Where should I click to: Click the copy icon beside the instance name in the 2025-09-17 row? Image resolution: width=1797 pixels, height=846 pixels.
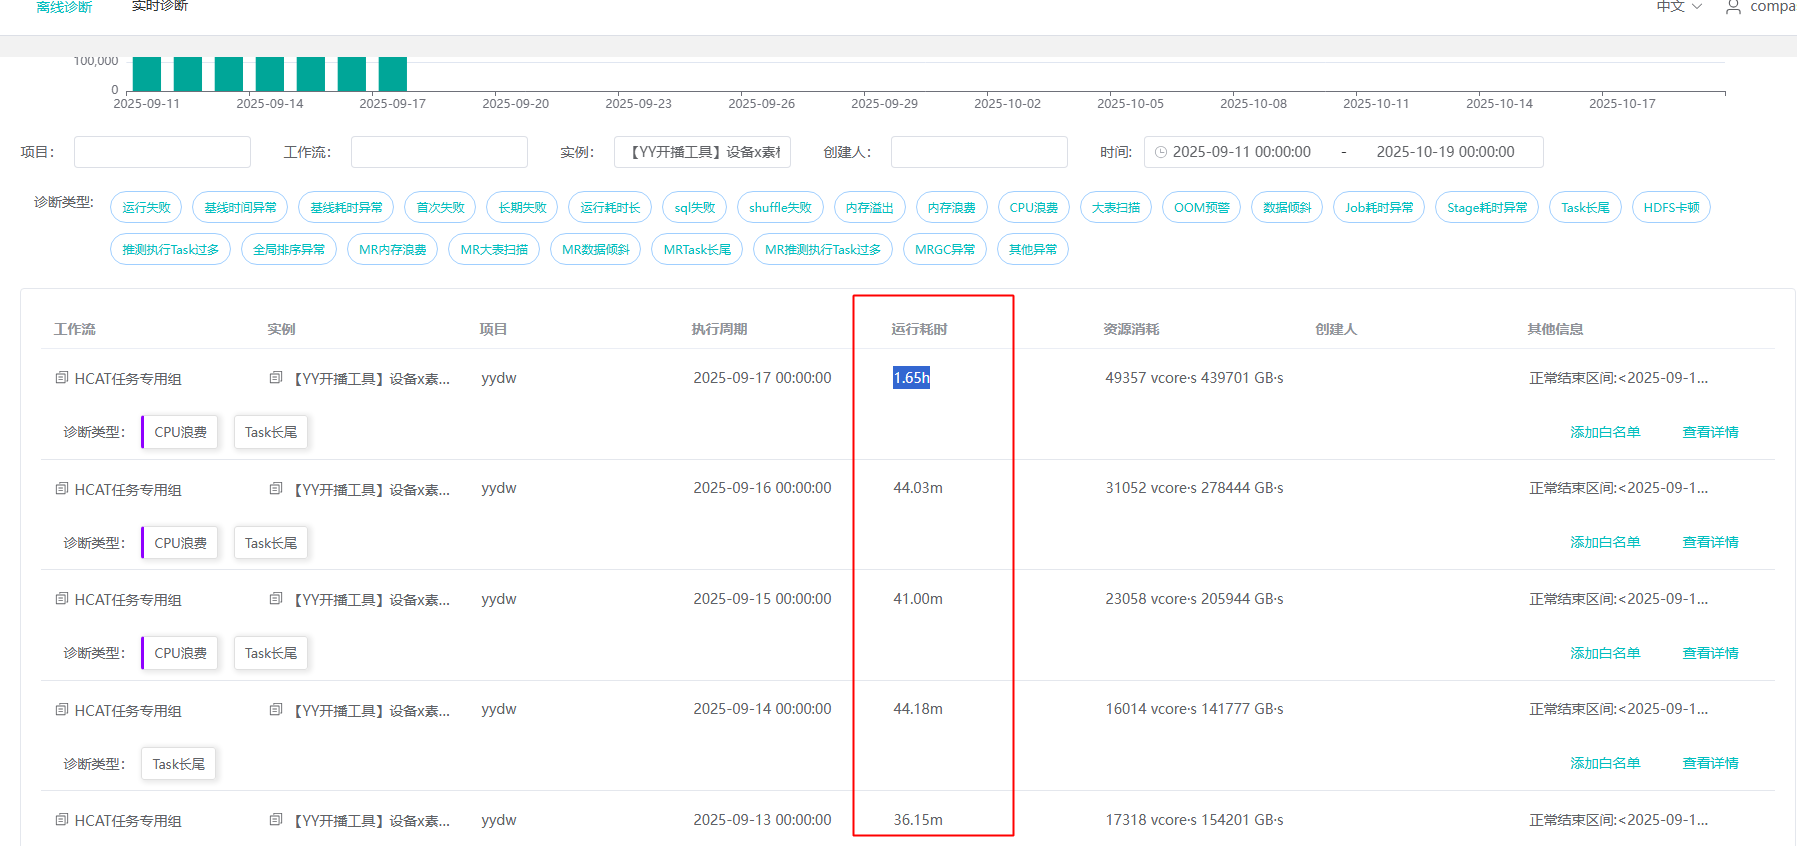point(276,378)
